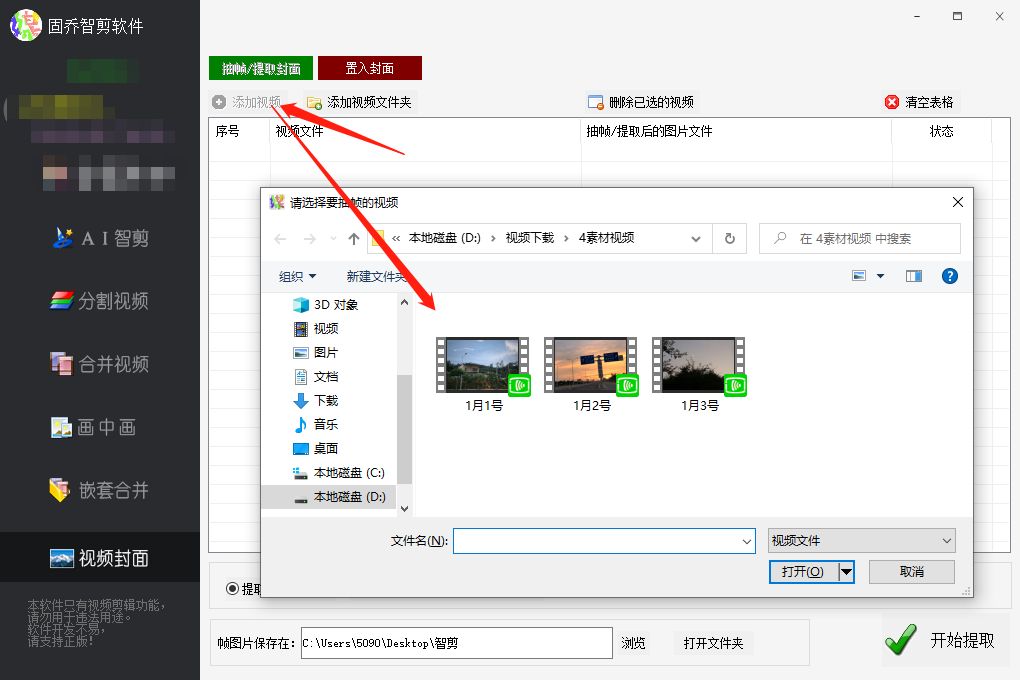This screenshot has width=1020, height=680.
Task: Click the 打开(O) button in dialog
Action: (x=803, y=572)
